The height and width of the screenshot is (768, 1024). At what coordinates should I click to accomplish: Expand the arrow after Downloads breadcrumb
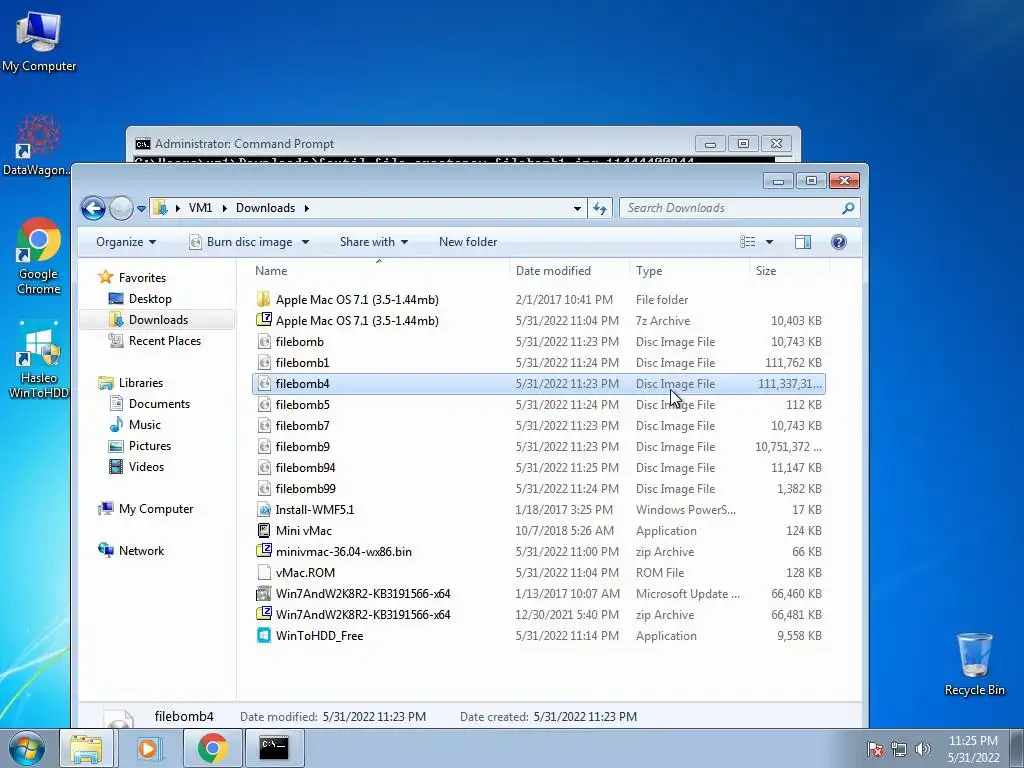pos(306,208)
